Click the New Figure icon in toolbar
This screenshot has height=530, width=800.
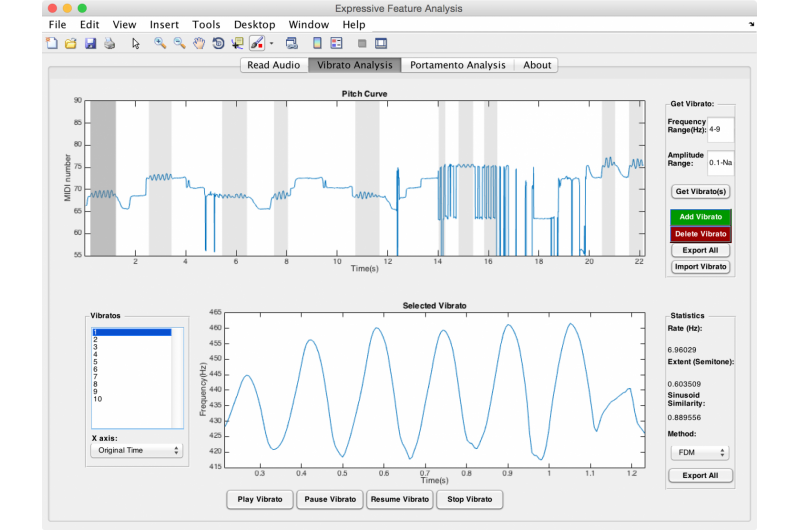[x=52, y=43]
